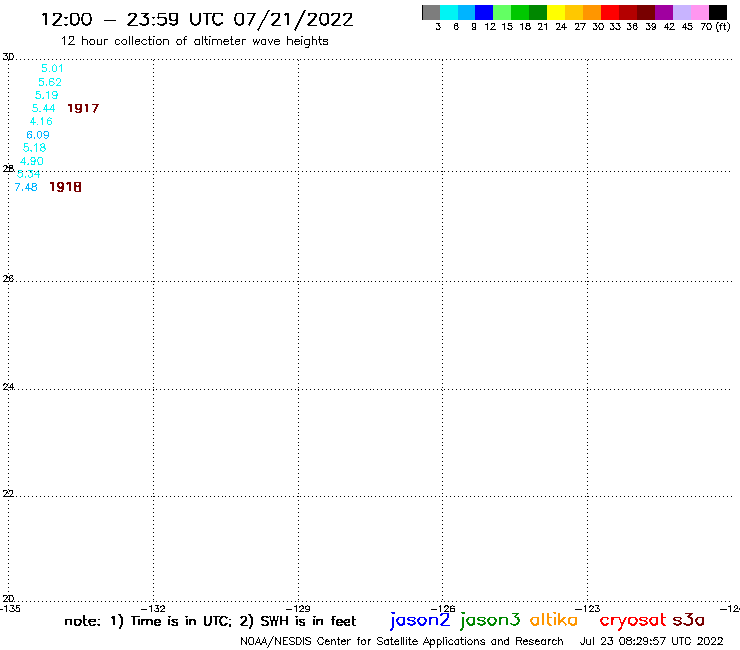Click wave height value 5.19

point(46,95)
